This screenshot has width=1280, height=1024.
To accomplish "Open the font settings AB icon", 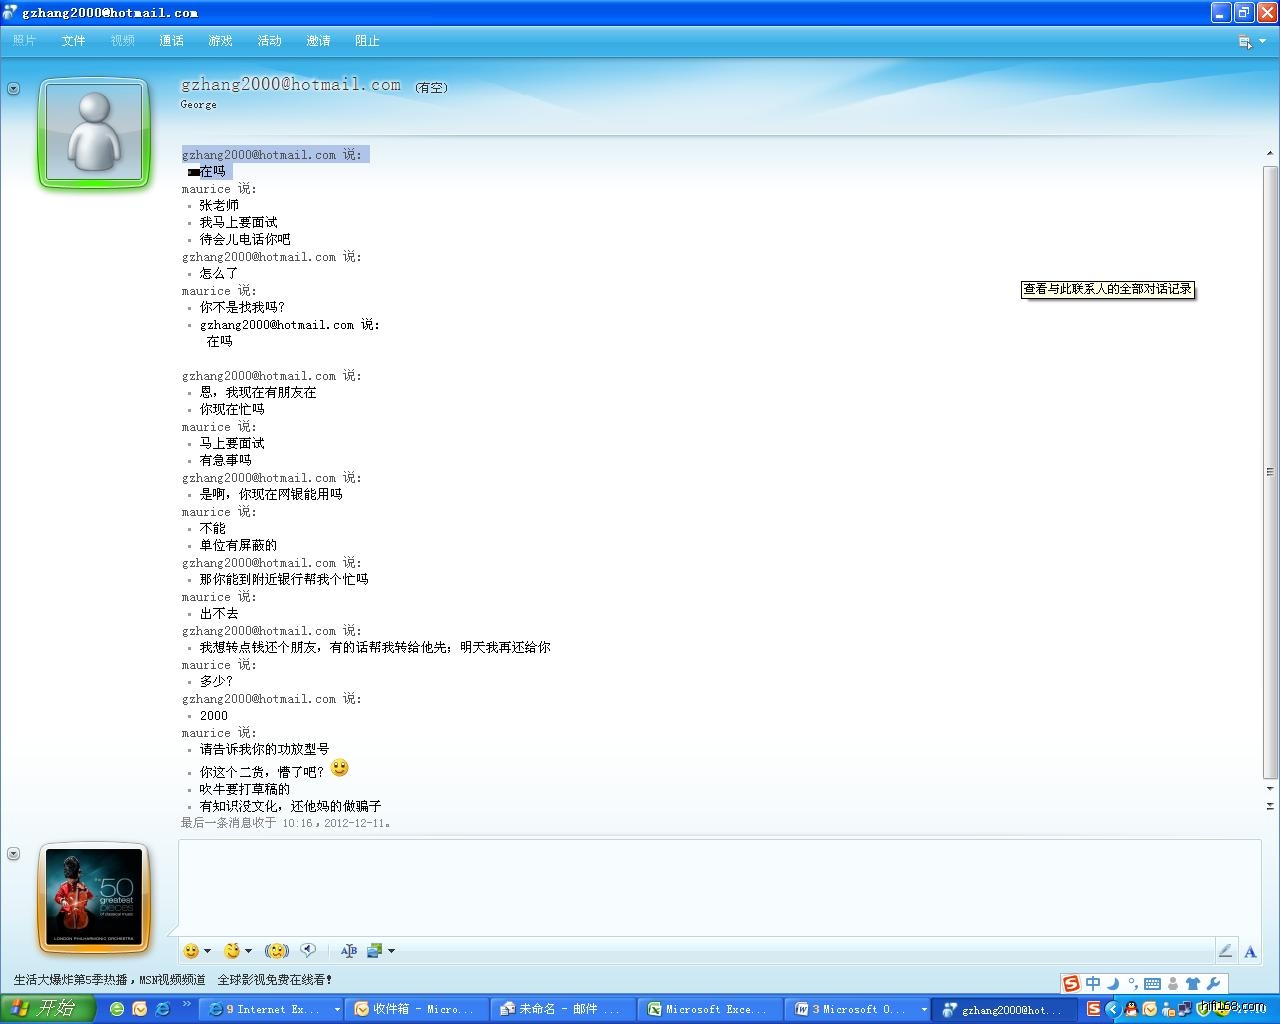I will [x=348, y=950].
